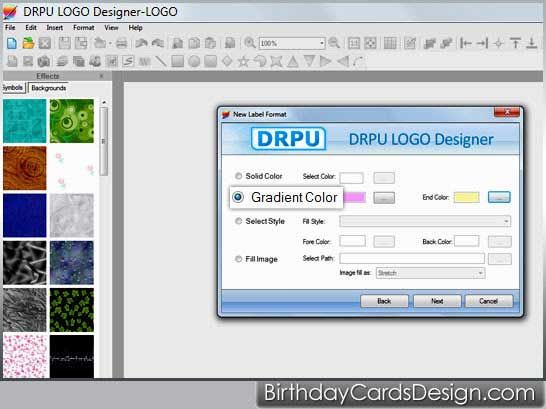
Task: Select the Gradient Color radio button
Action: click(x=238, y=197)
